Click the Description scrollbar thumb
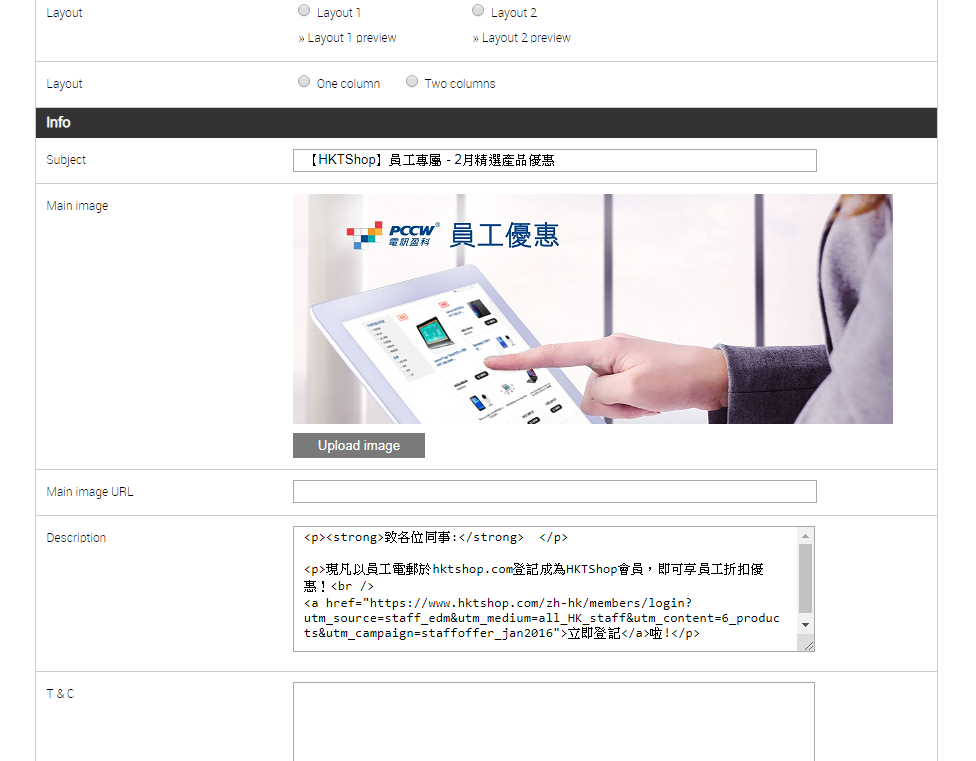 805,579
